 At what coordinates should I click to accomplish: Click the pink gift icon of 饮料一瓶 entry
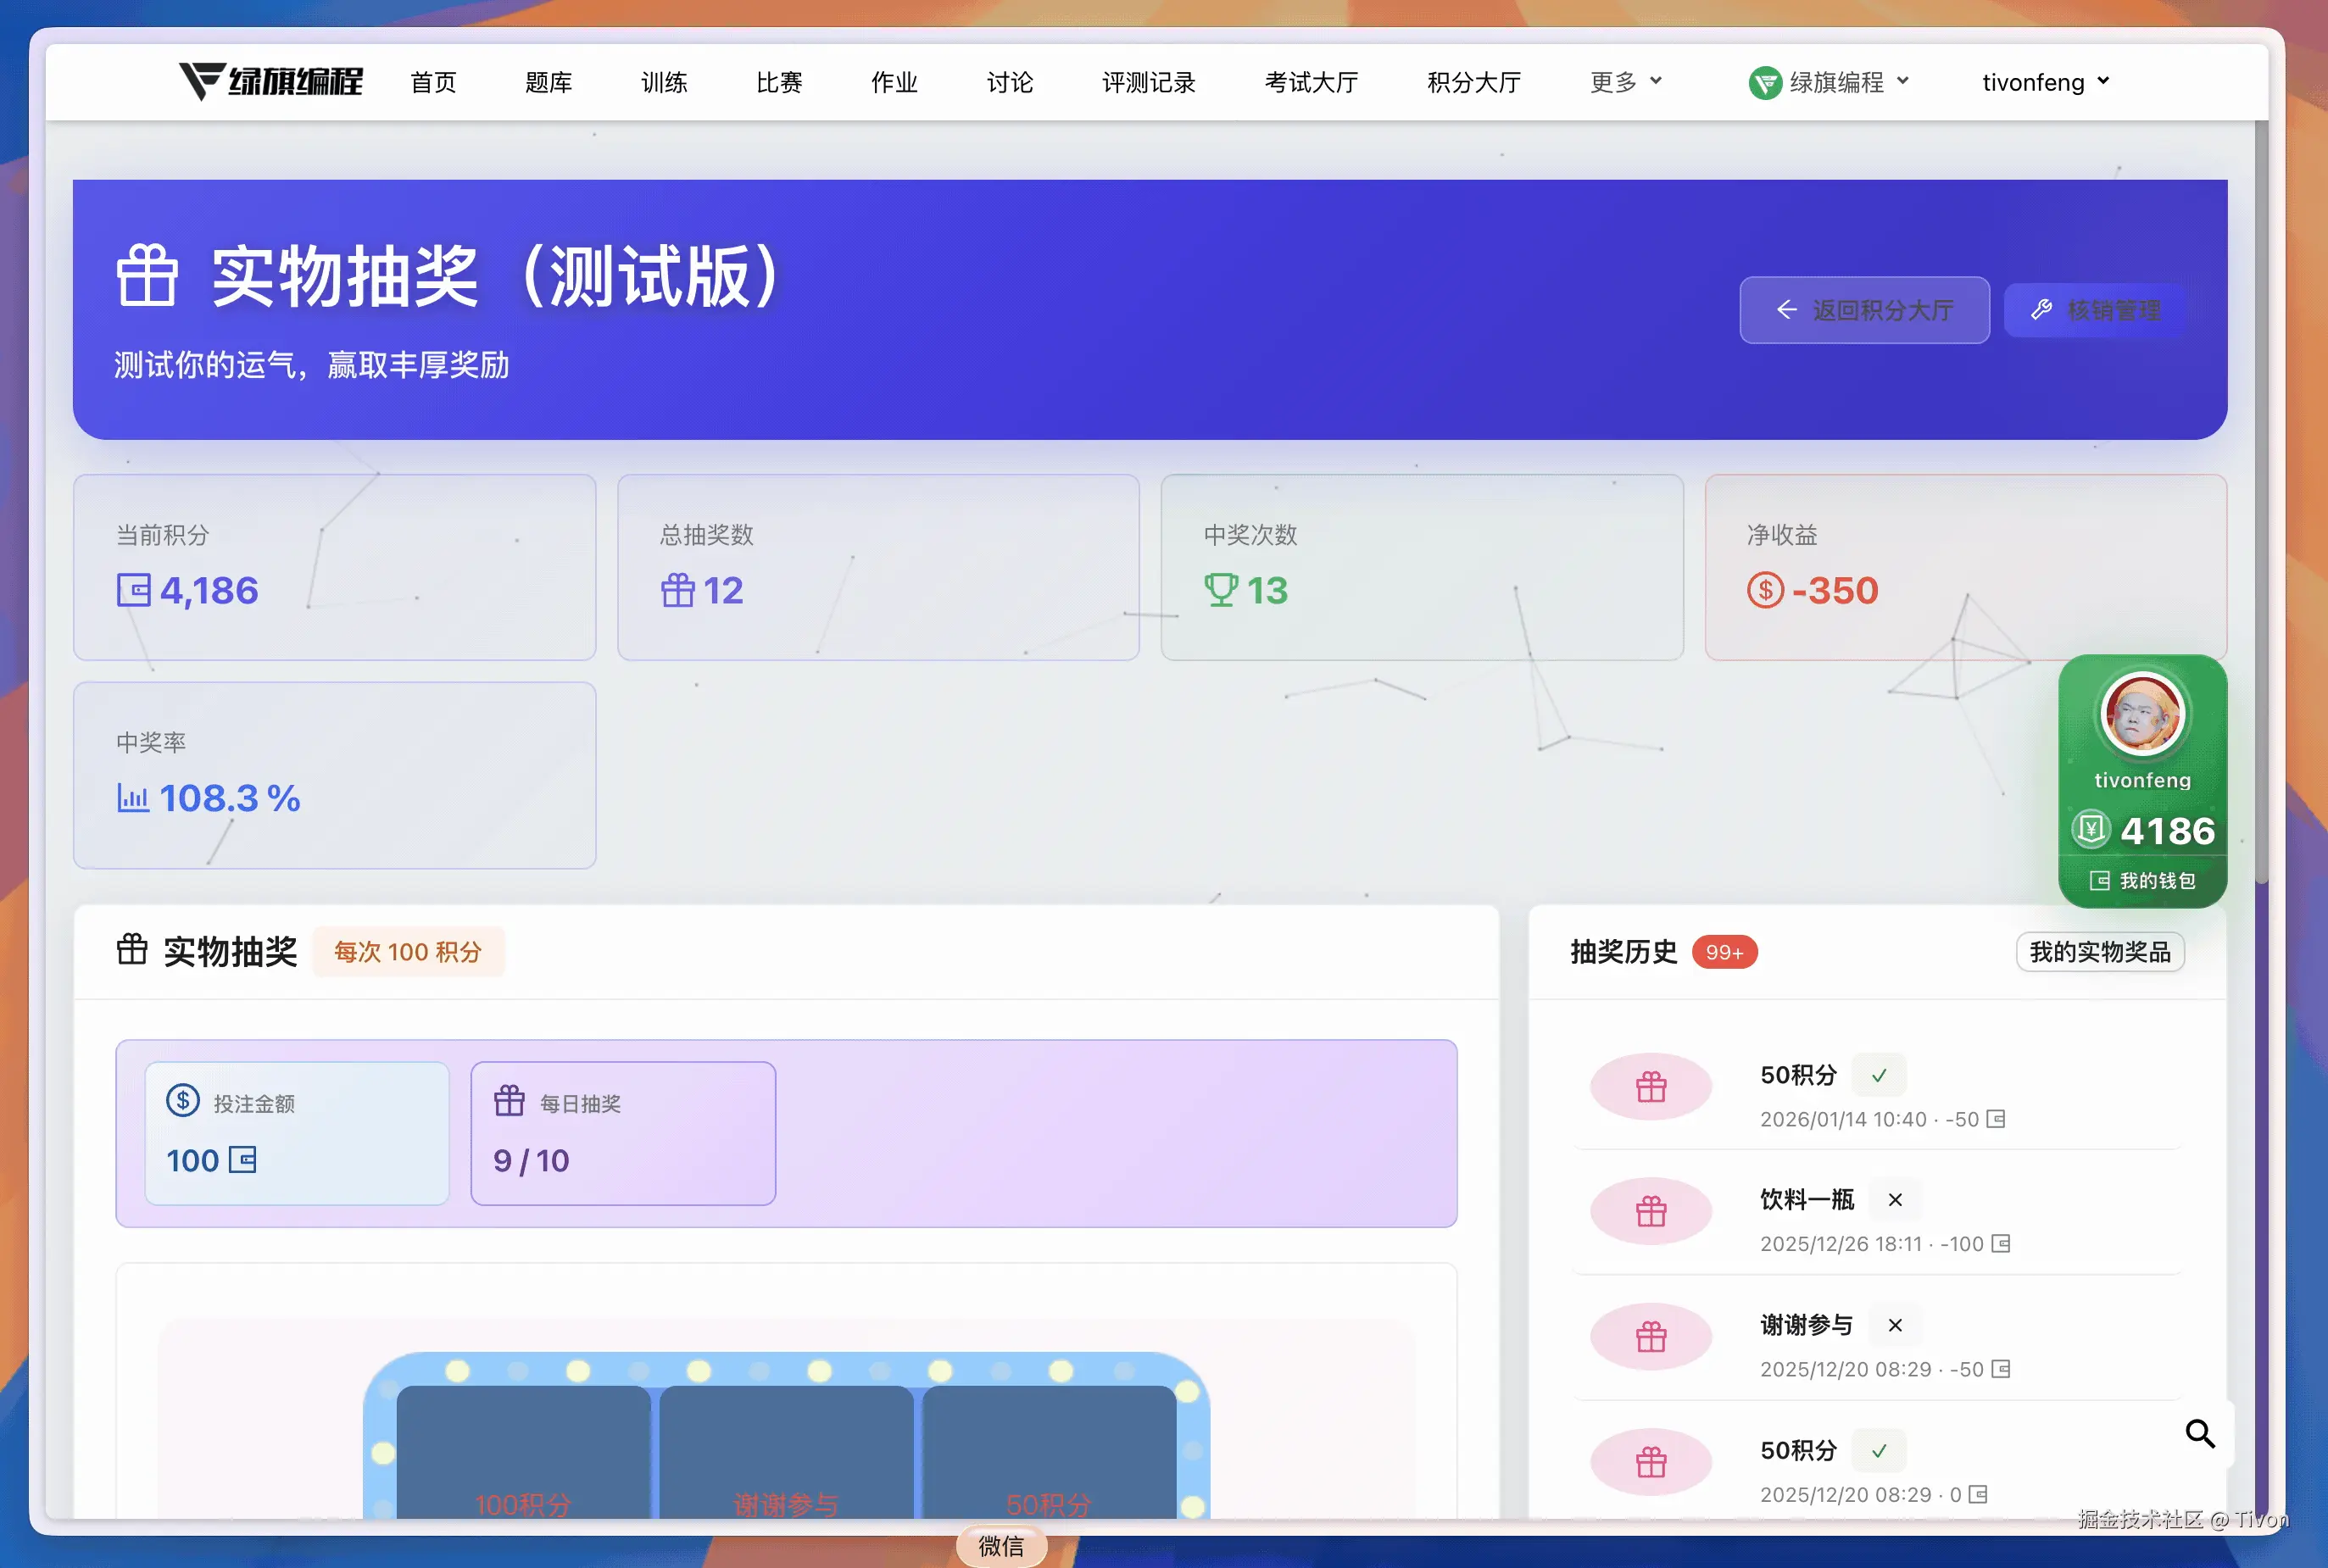pos(1649,1211)
